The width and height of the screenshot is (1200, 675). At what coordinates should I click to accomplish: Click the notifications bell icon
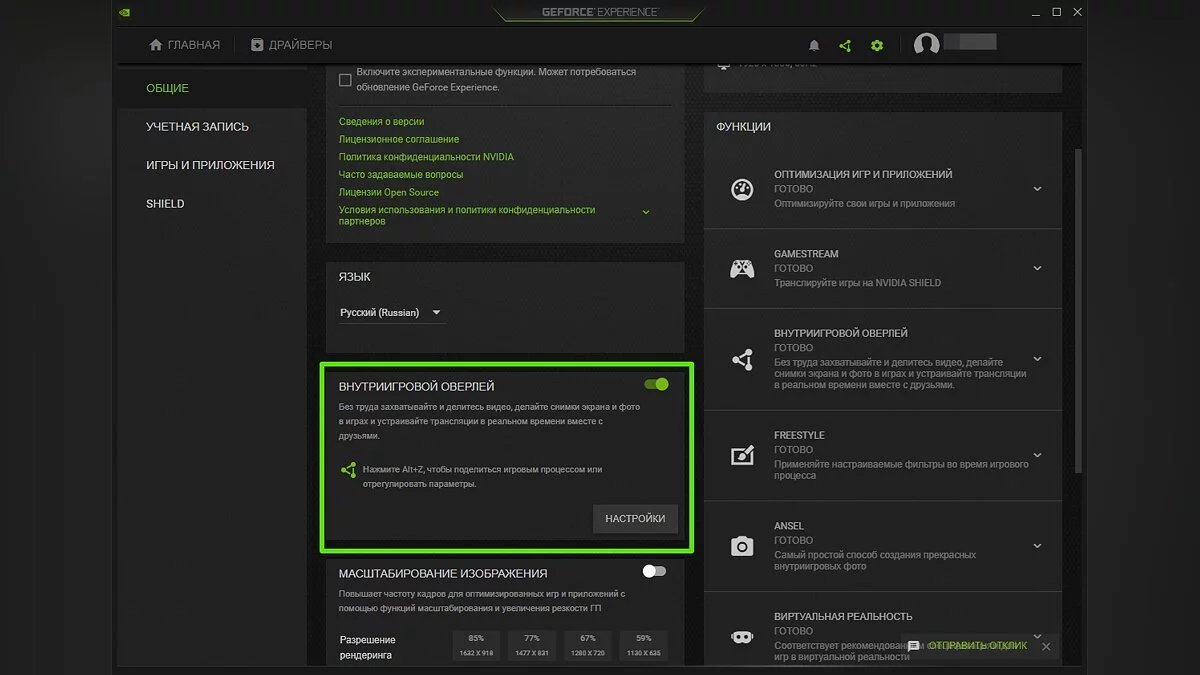click(x=814, y=46)
